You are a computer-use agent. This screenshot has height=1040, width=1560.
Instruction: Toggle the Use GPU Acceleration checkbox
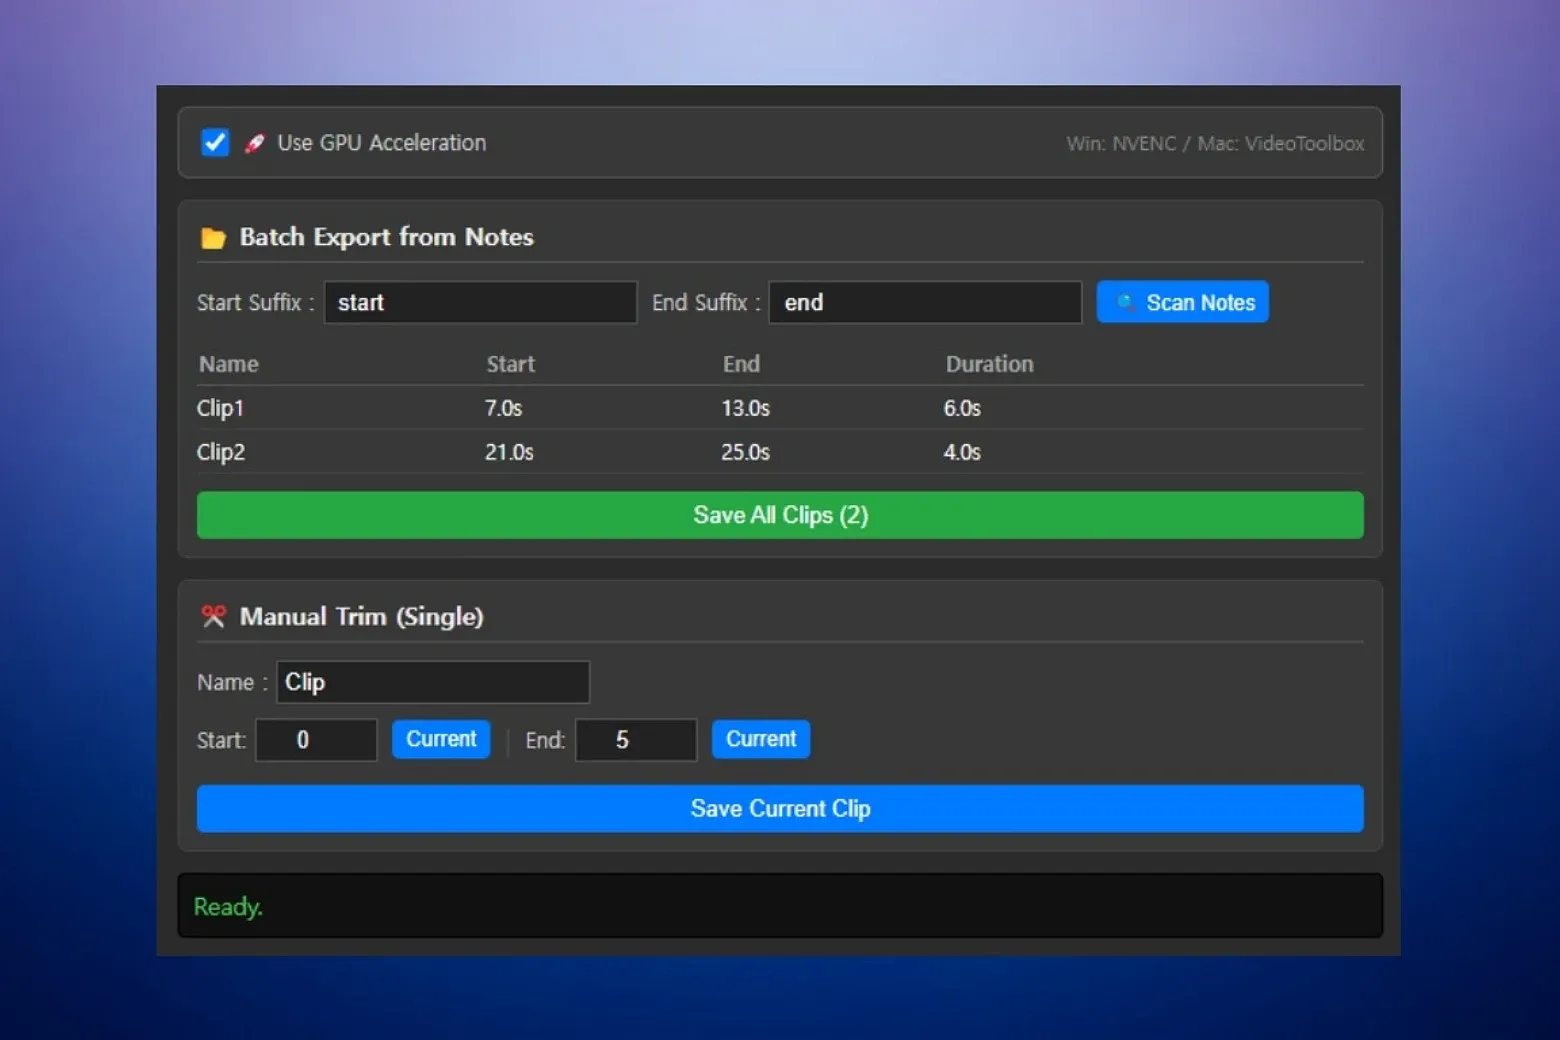(214, 142)
